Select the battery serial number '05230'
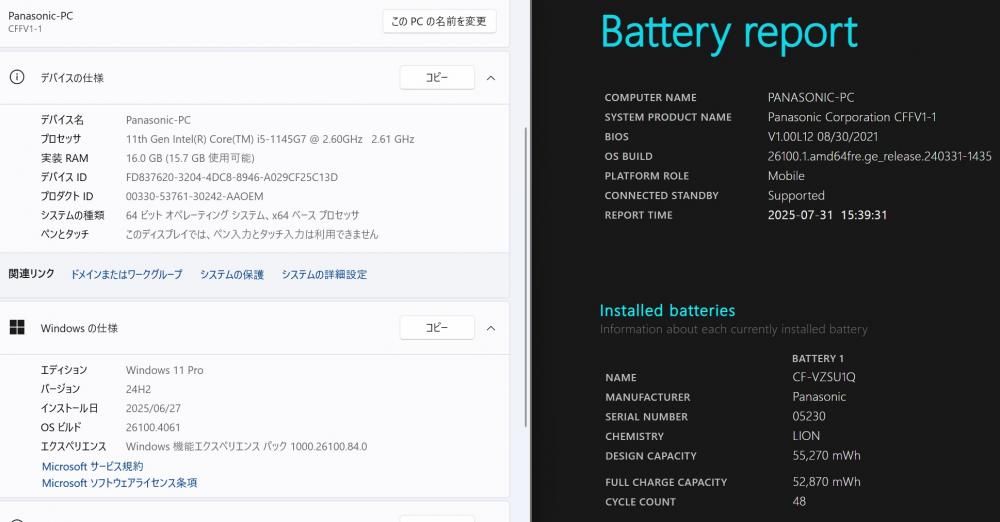Screen dimensions: 1000x522 coord(809,417)
